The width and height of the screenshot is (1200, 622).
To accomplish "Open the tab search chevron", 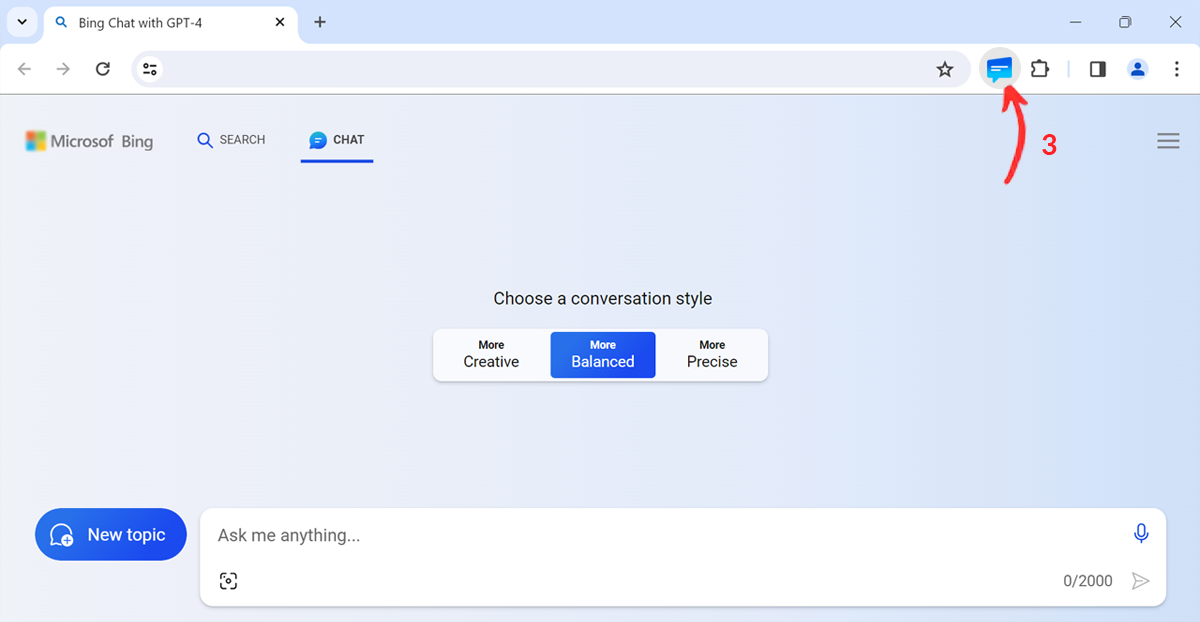I will 22,21.
